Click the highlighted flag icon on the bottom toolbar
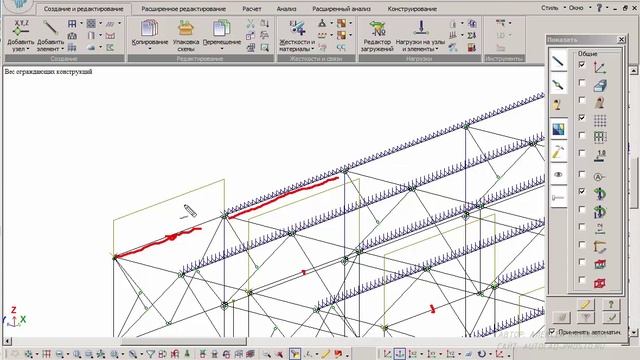The width and height of the screenshot is (640, 360). point(295,354)
